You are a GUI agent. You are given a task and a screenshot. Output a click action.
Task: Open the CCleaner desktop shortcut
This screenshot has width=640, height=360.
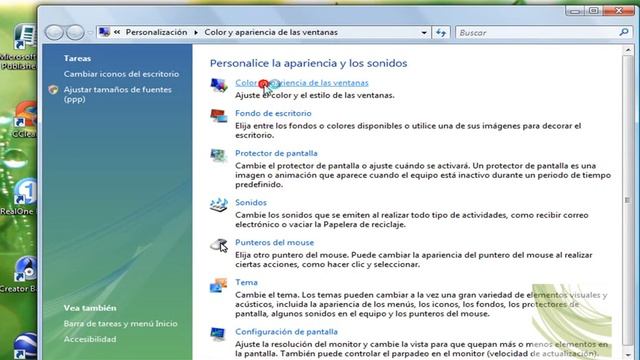tap(24, 120)
